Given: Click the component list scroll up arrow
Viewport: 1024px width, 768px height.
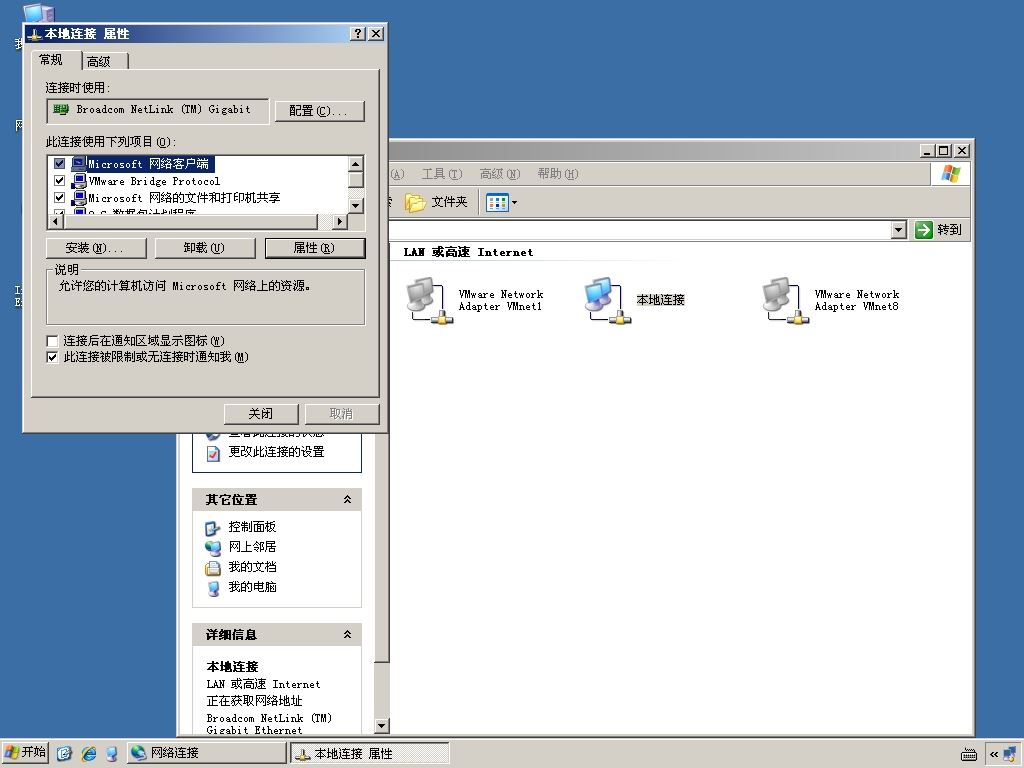Looking at the screenshot, I should pos(355,164).
